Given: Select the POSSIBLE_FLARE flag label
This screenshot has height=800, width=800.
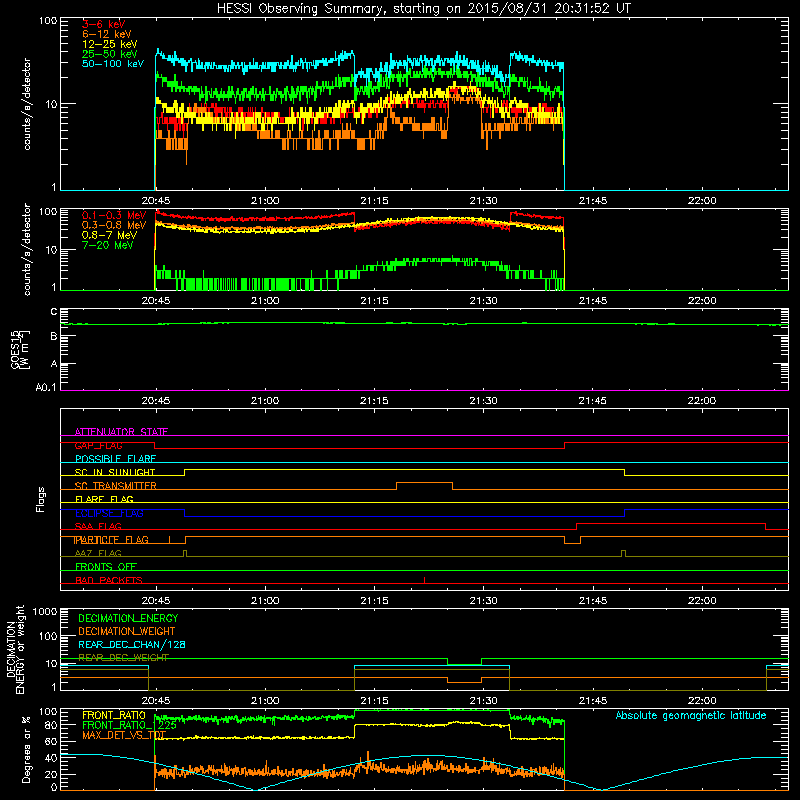Looking at the screenshot, I should point(115,459).
